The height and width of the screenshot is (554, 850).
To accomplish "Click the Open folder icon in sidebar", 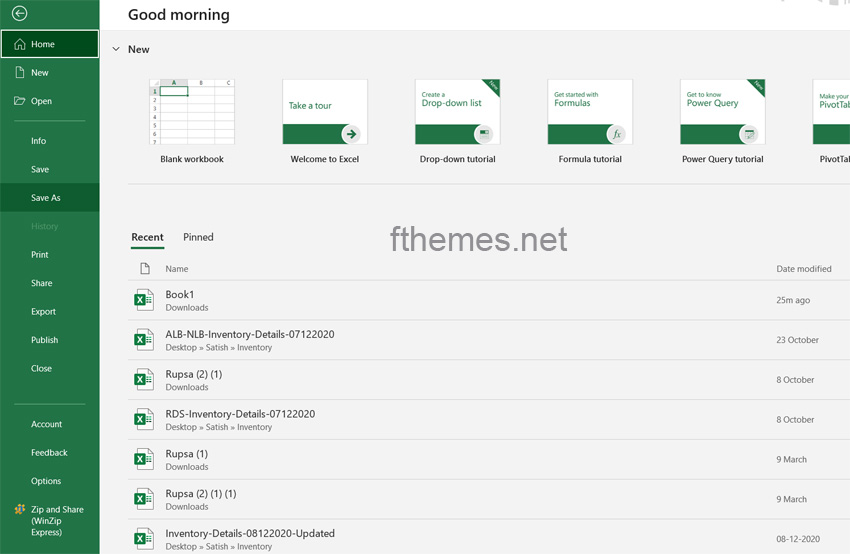I will pyautogui.click(x=20, y=100).
